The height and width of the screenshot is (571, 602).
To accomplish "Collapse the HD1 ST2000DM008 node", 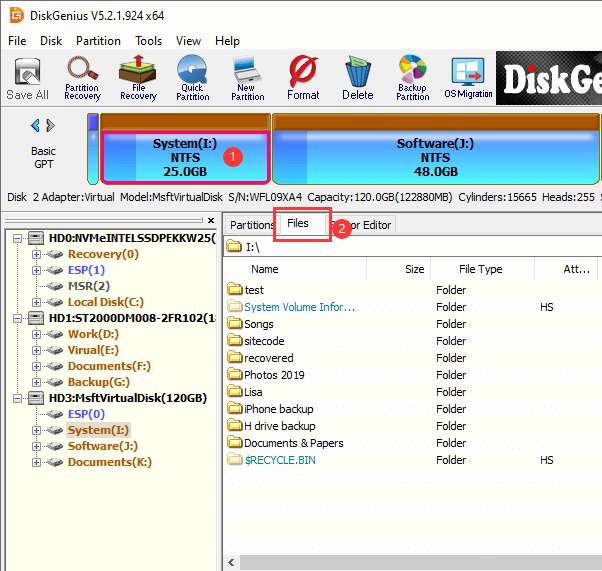I will click(x=17, y=318).
